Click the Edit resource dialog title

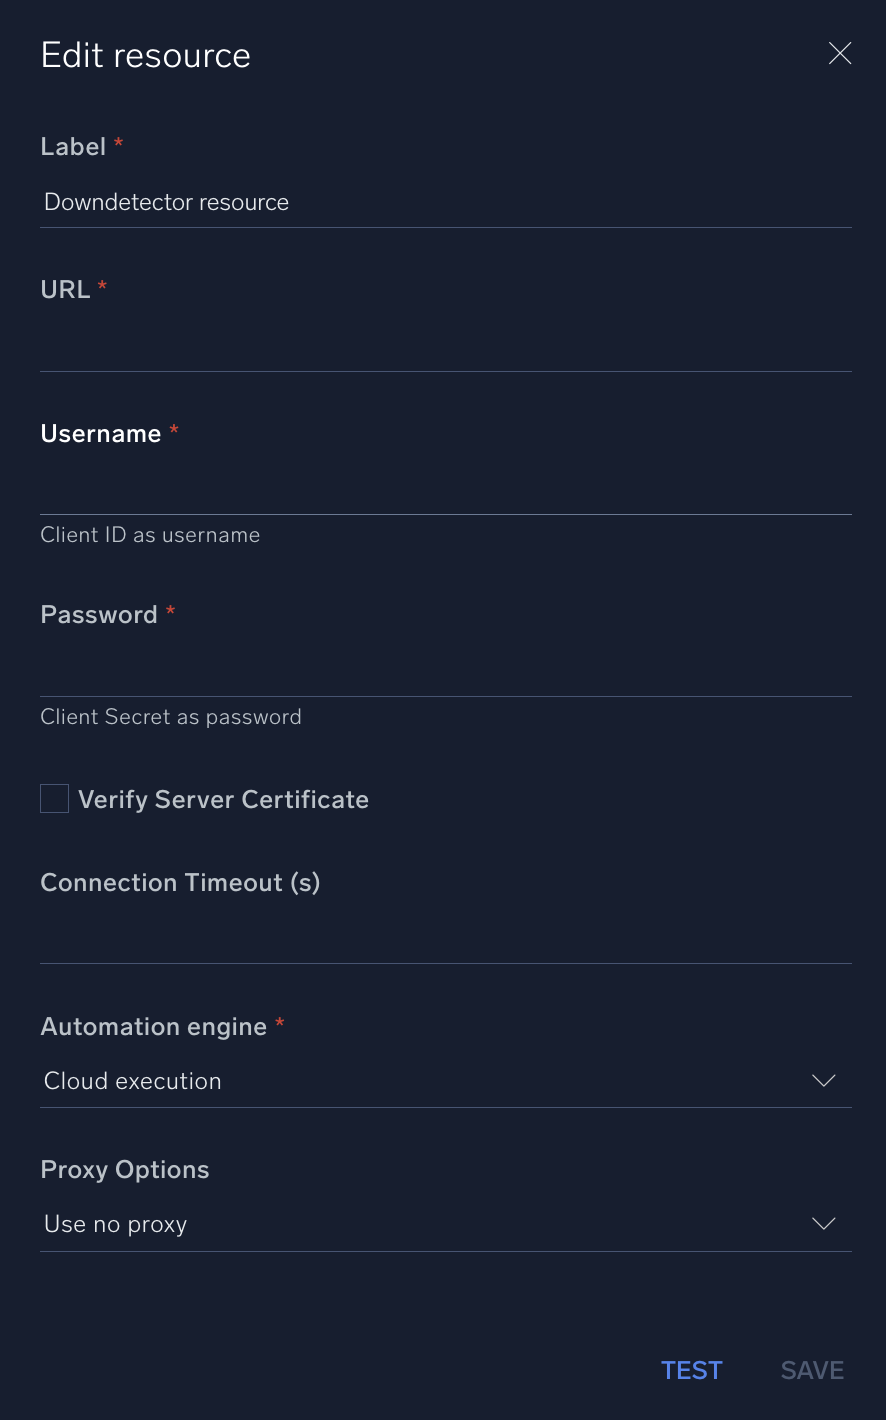pyautogui.click(x=145, y=55)
